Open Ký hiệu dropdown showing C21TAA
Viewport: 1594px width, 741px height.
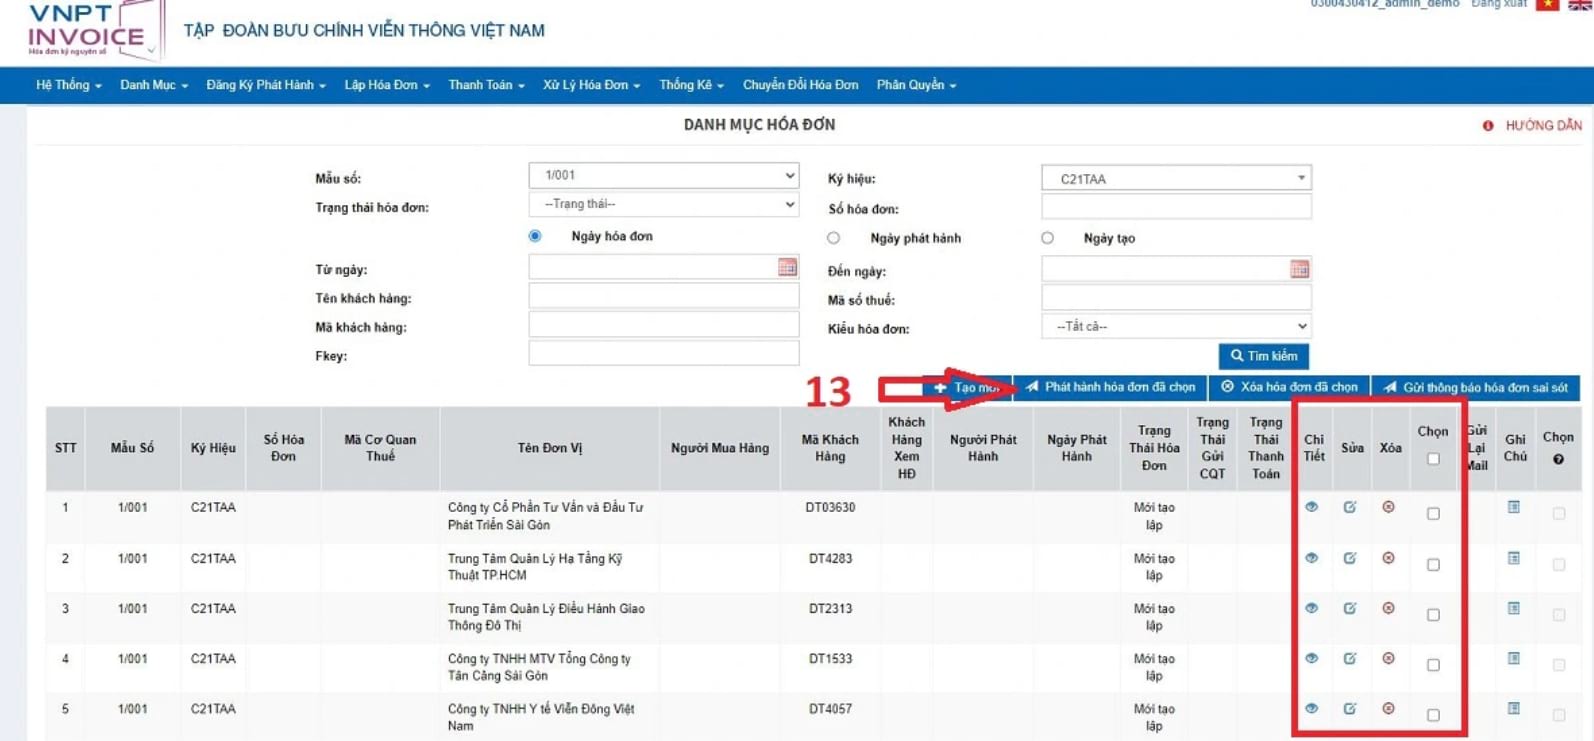coord(1176,178)
